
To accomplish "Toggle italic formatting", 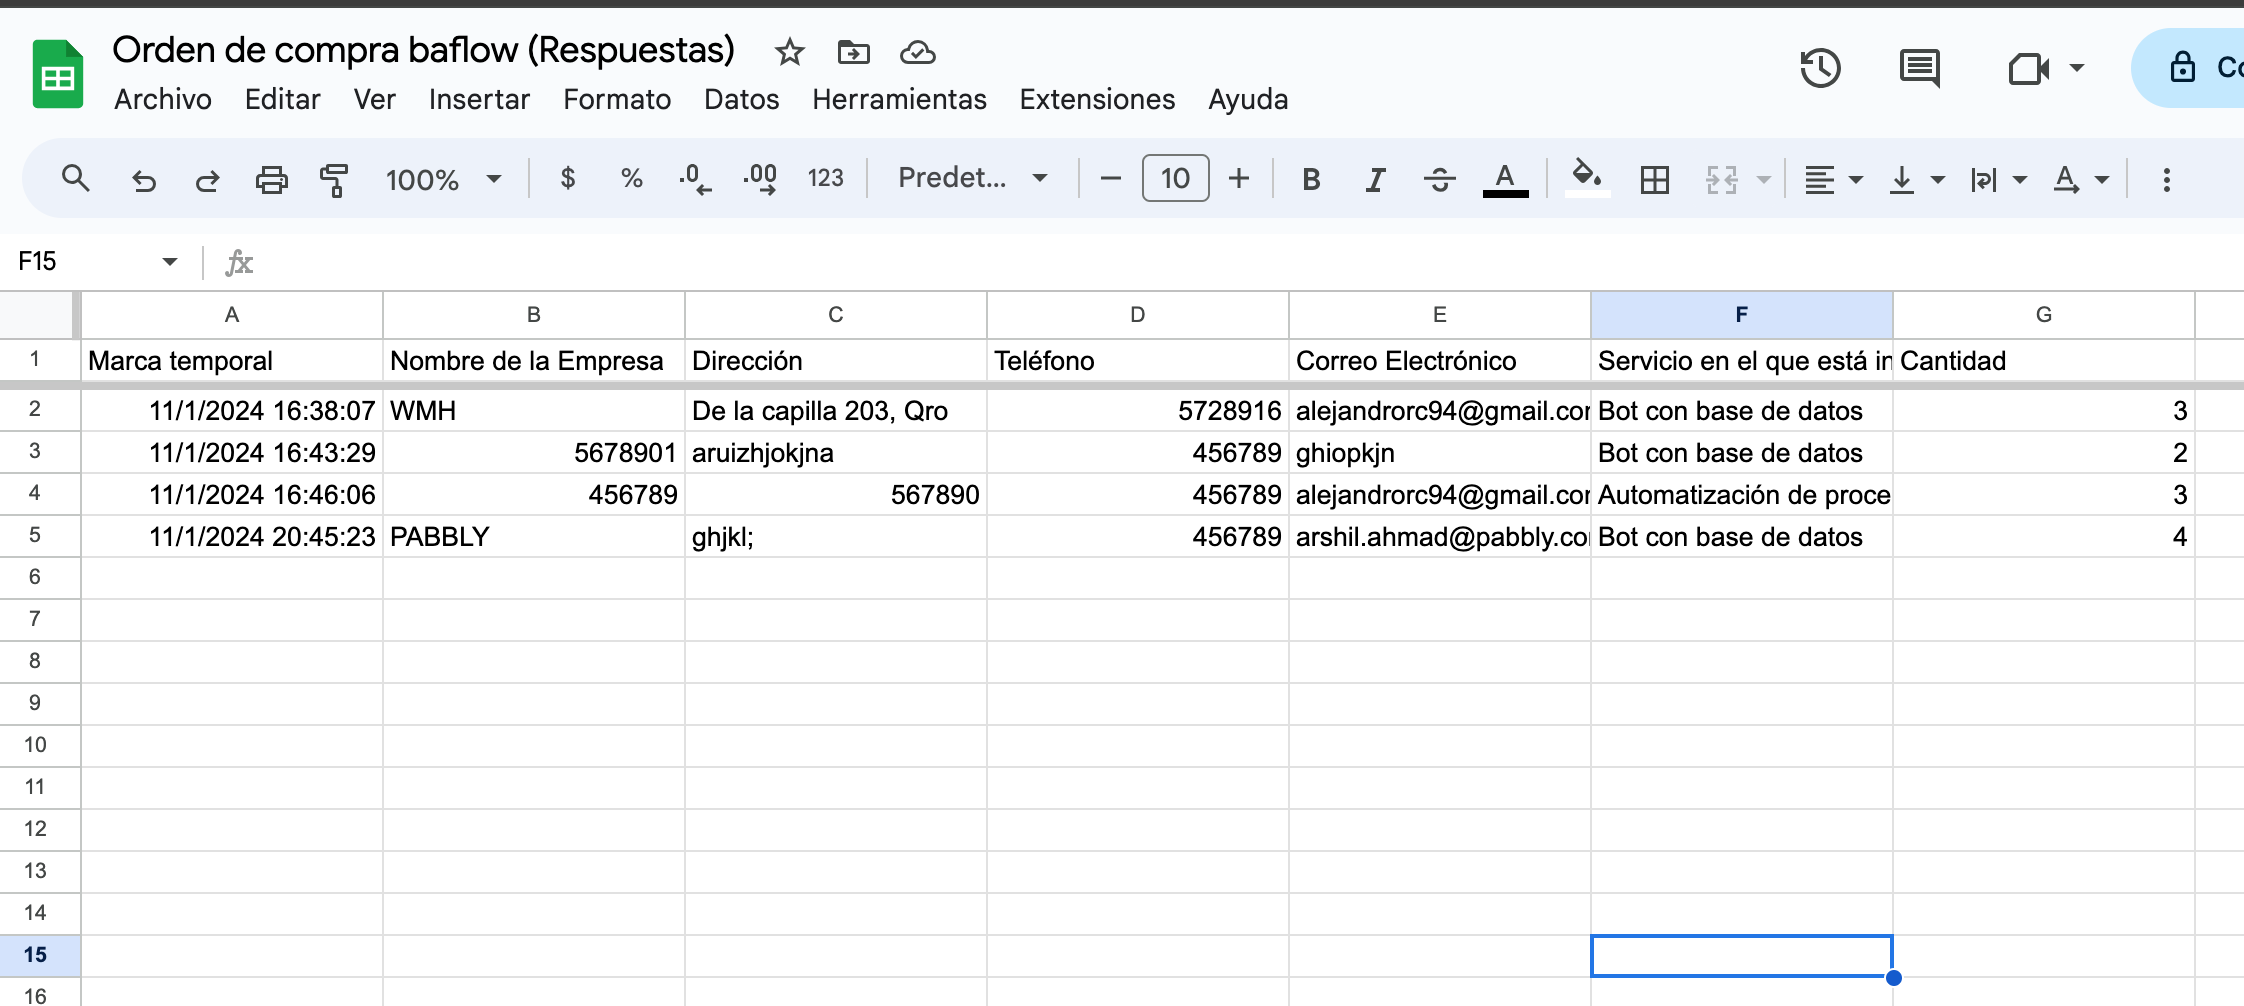I will 1375,180.
